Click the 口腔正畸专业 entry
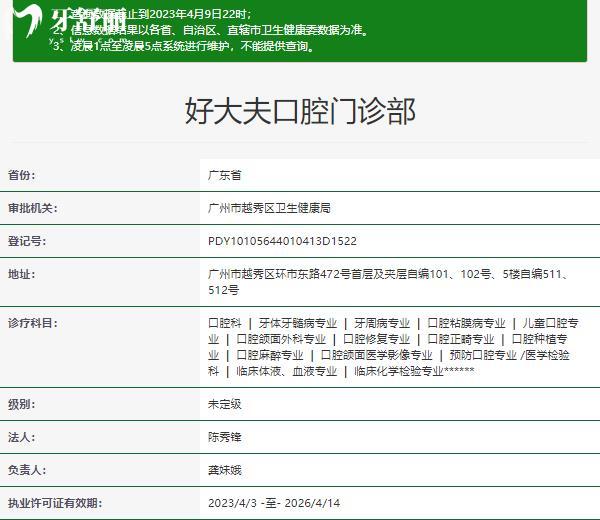 click(x=461, y=339)
